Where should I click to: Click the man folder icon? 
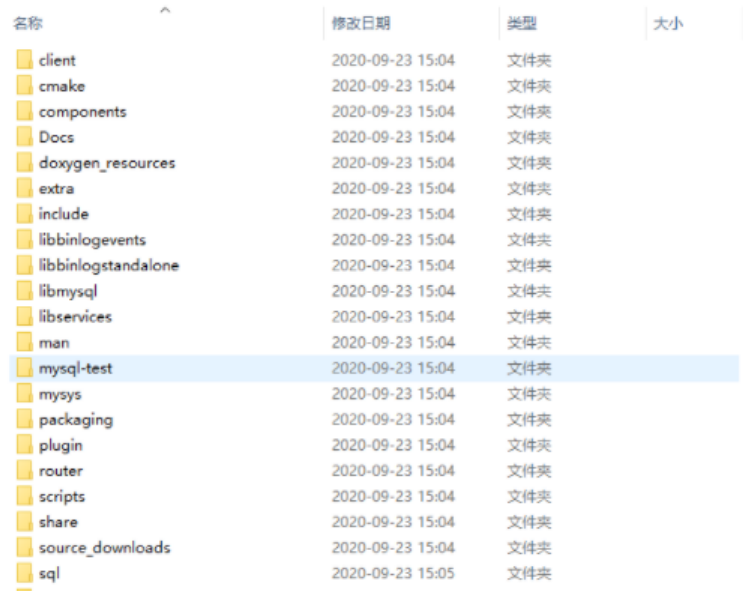(24, 342)
